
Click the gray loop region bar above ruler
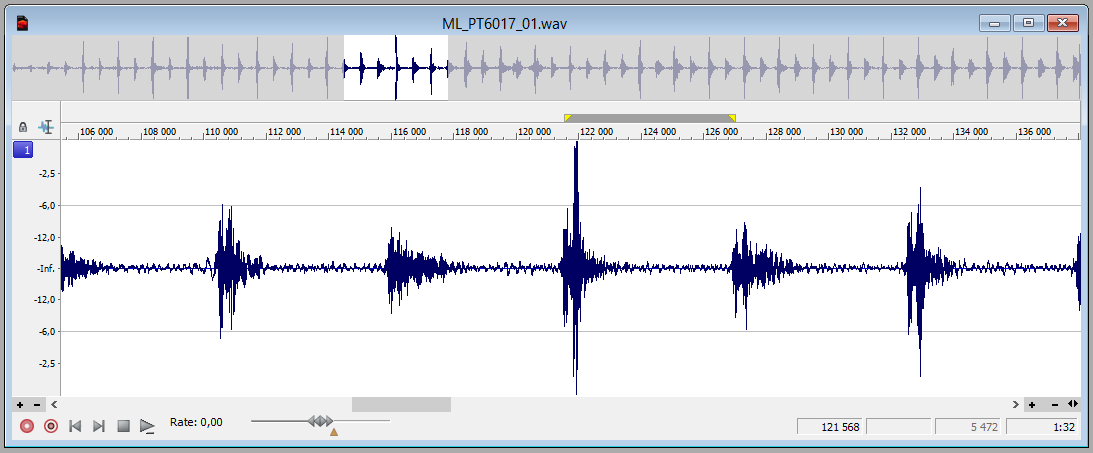point(649,118)
